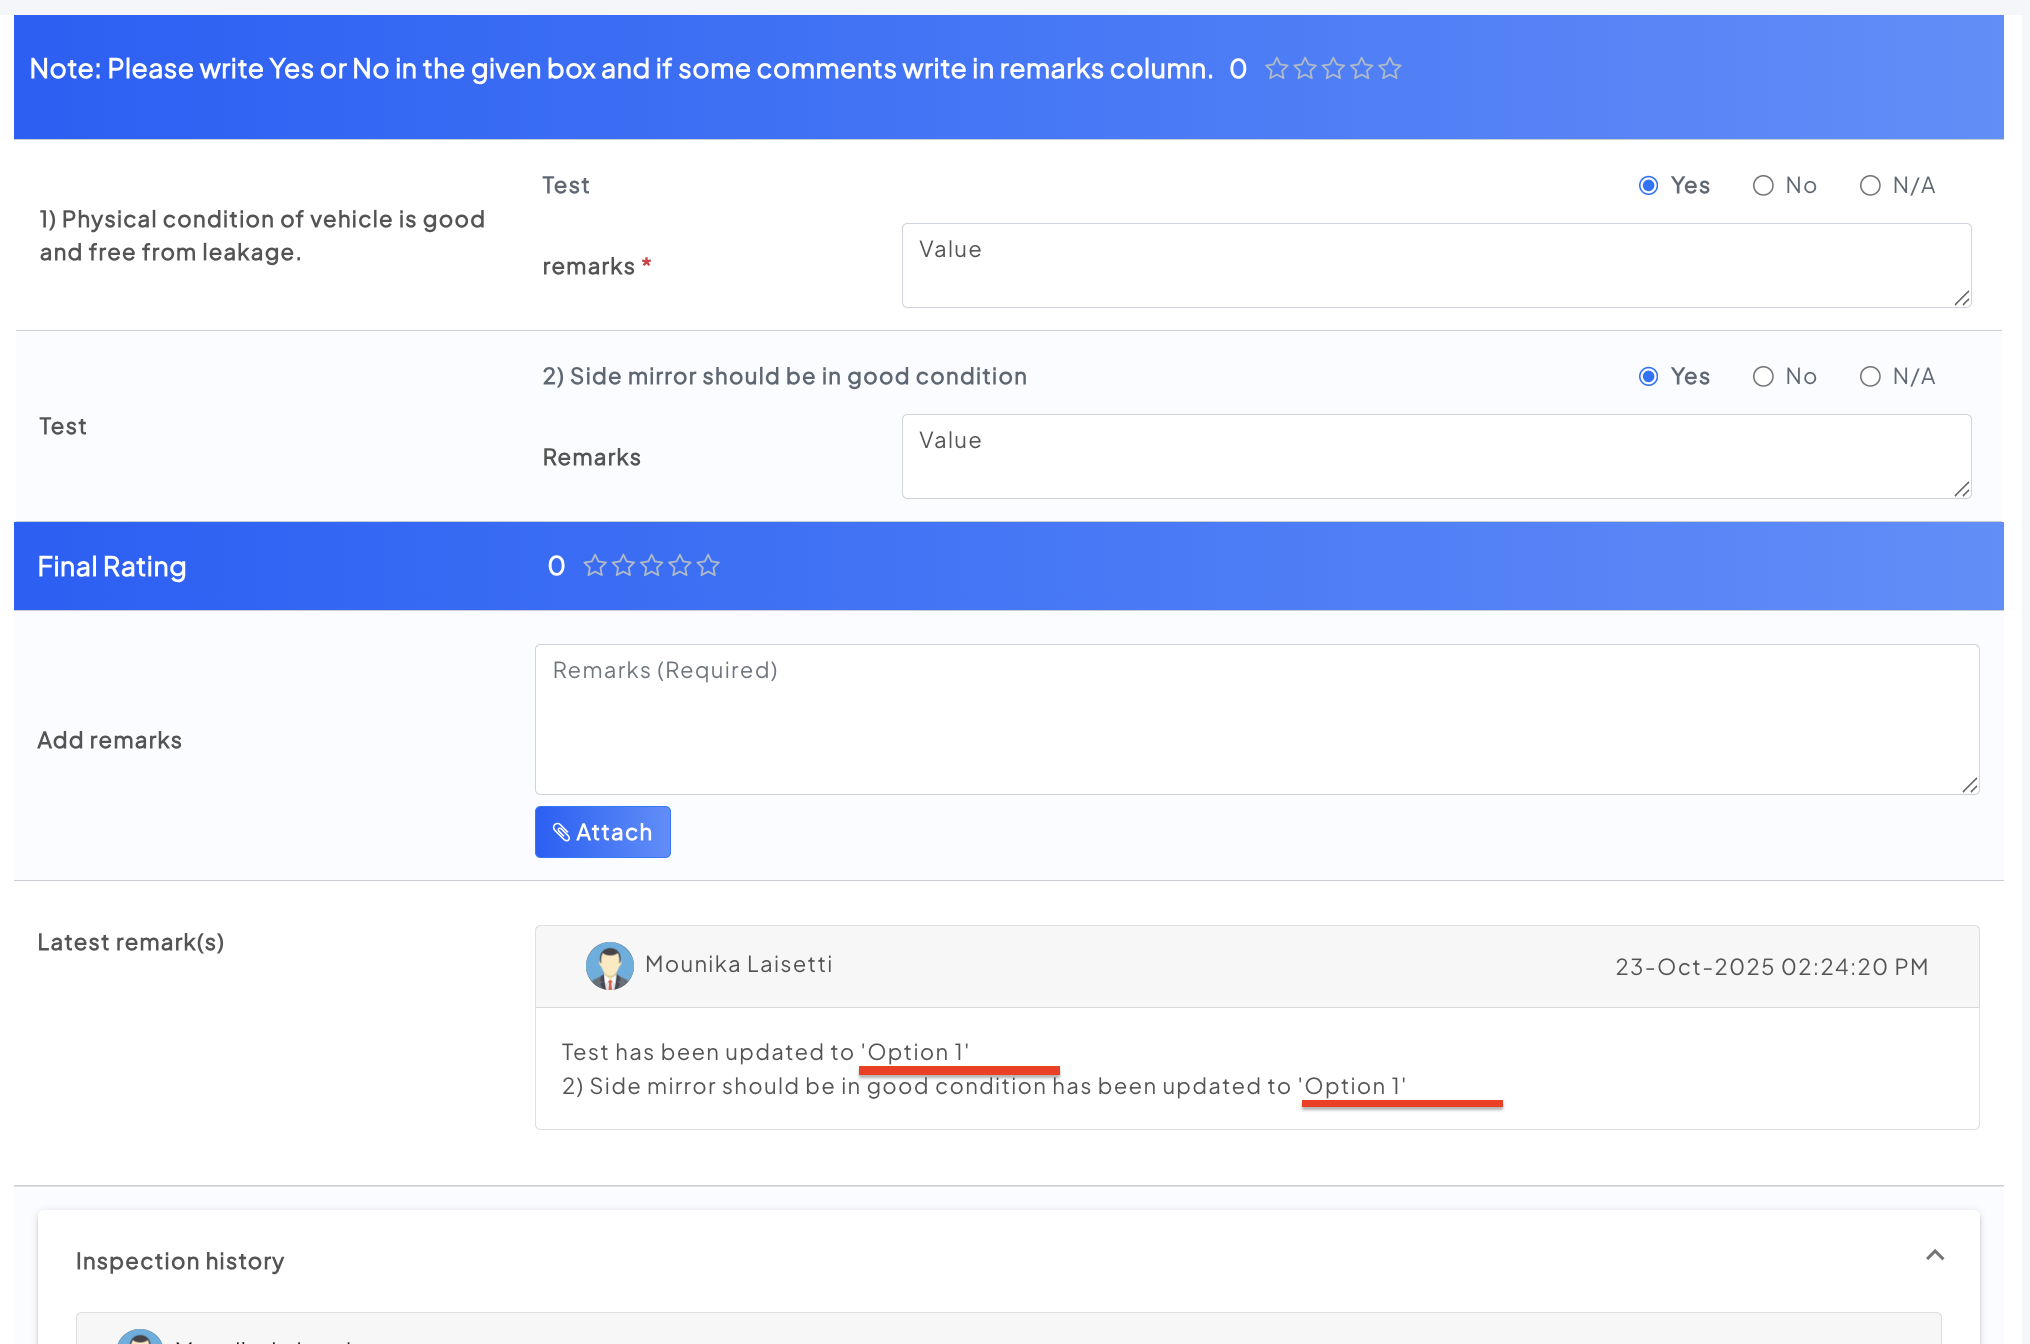Screen dimensions: 2030x1344
Task: Click first star in Final Rating row
Action: point(595,566)
